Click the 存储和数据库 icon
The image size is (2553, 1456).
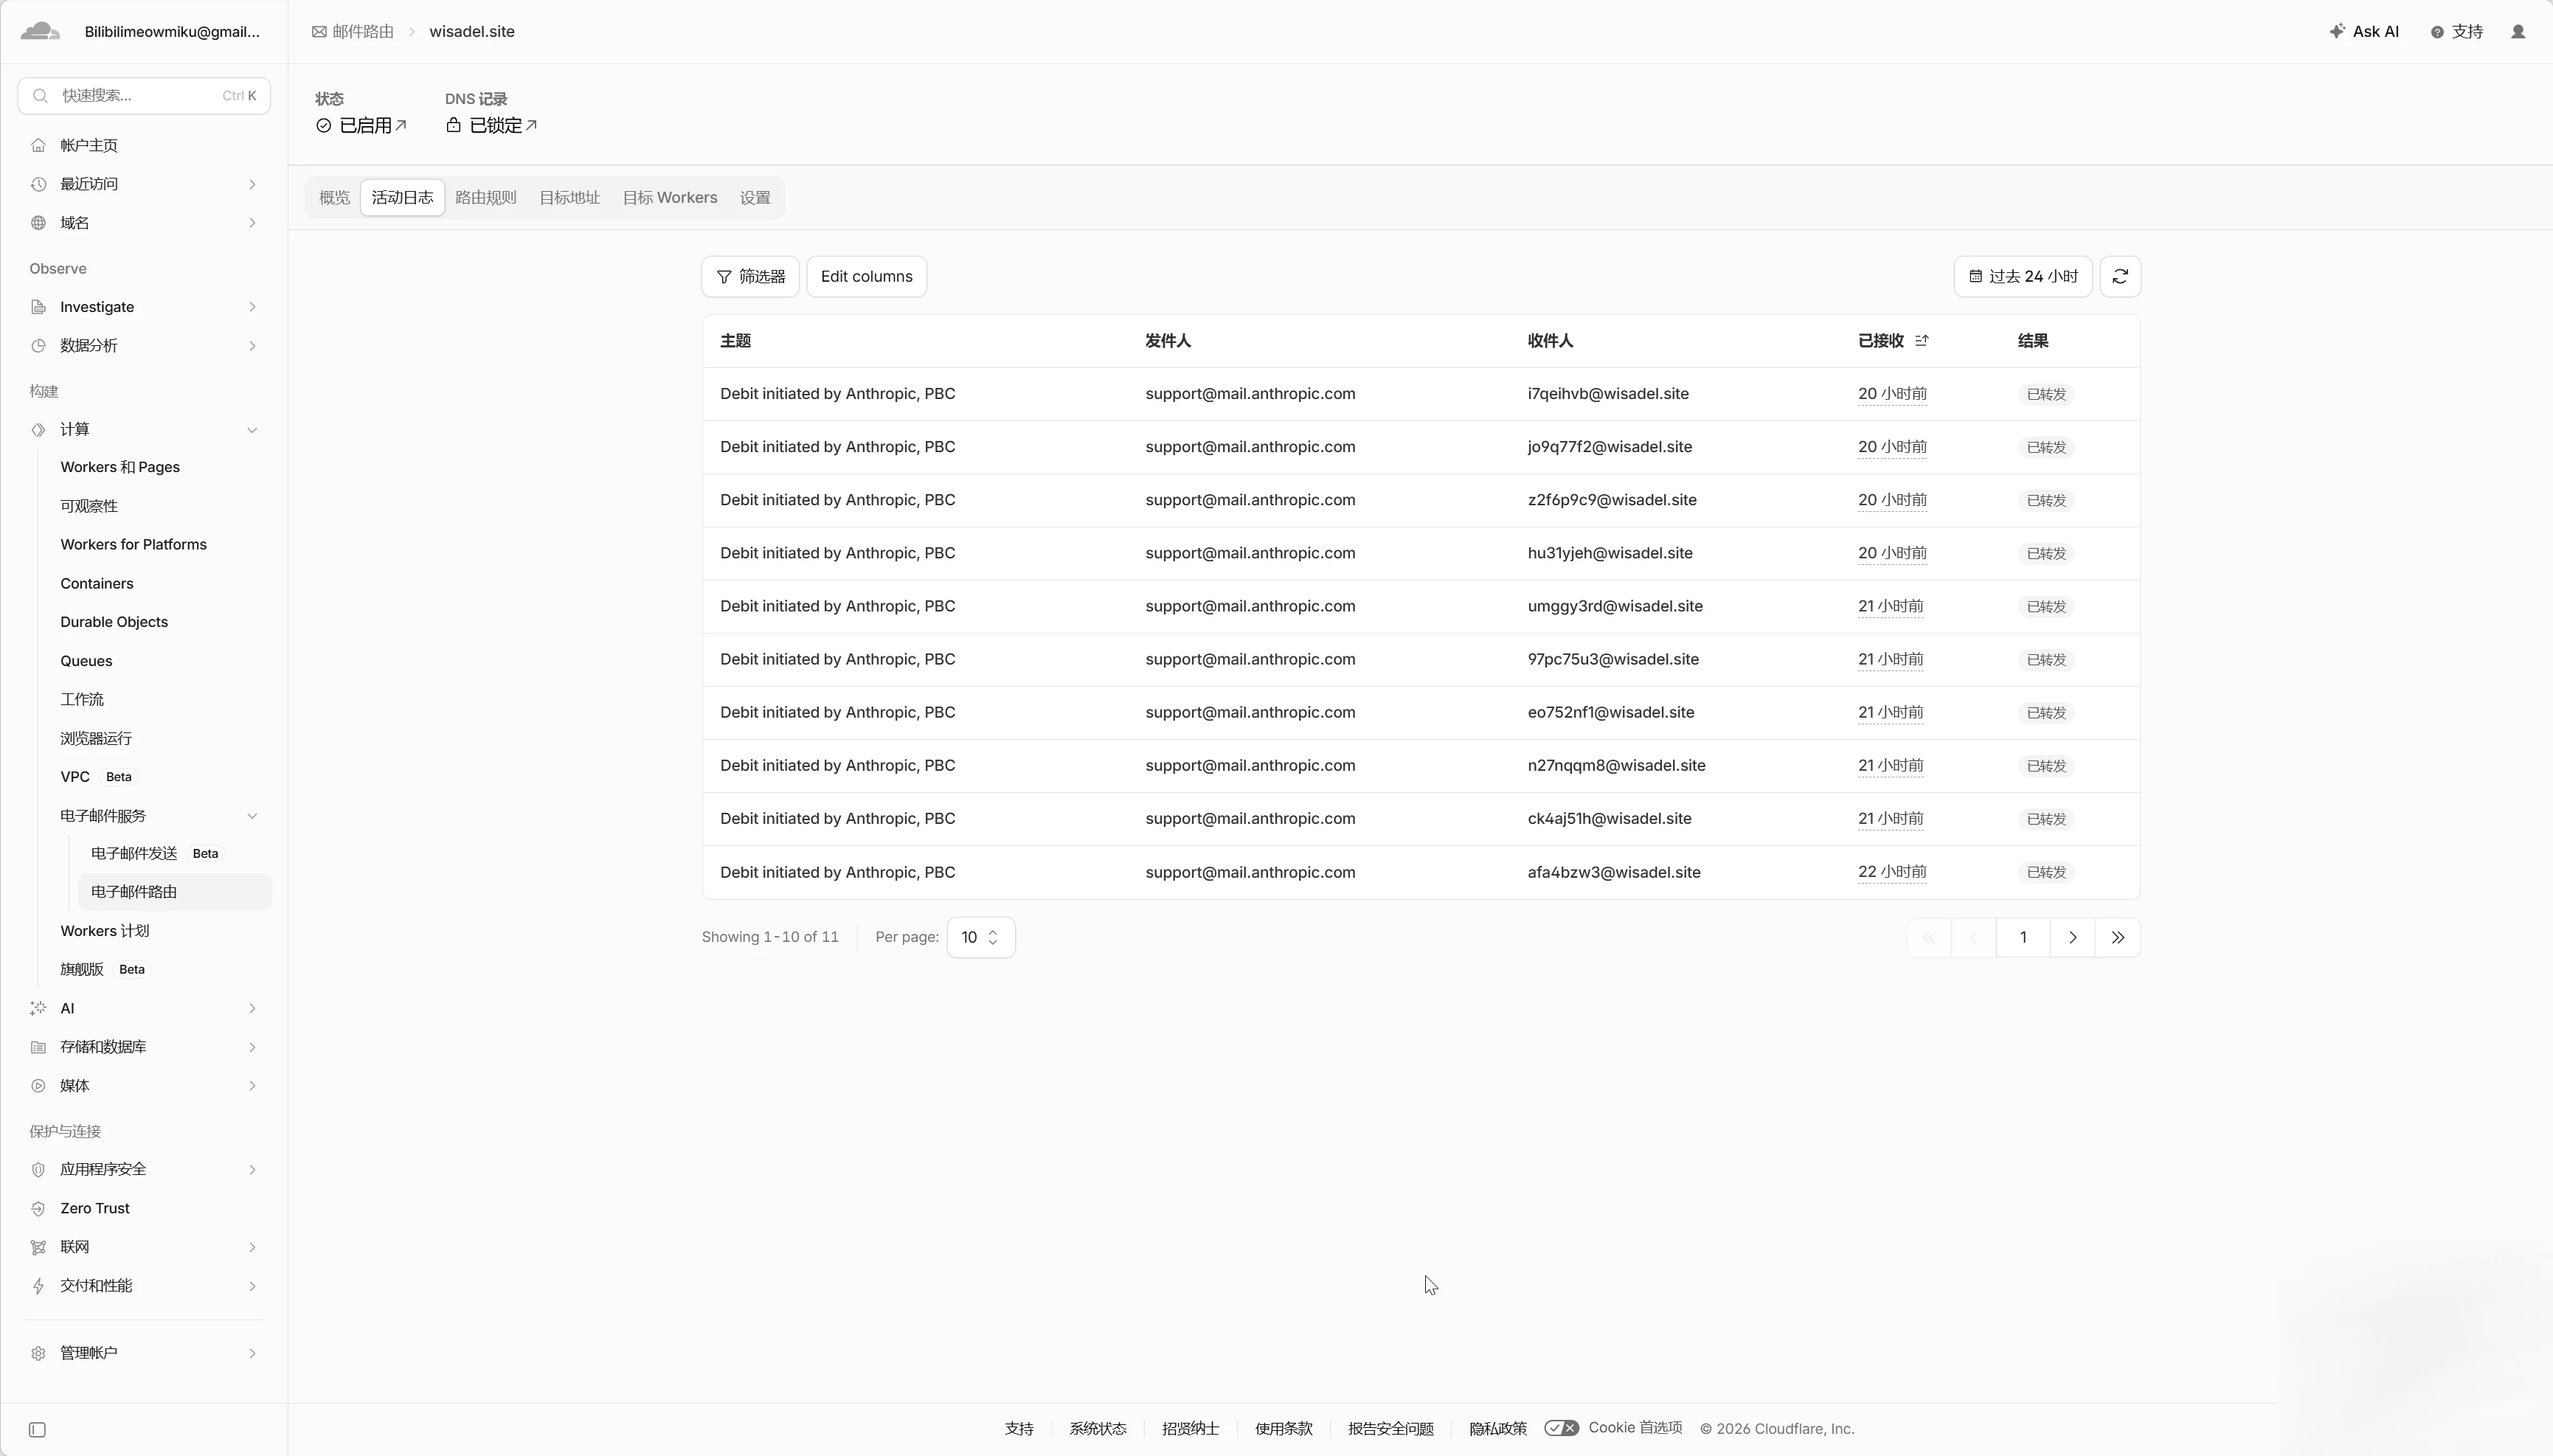pyautogui.click(x=38, y=1047)
